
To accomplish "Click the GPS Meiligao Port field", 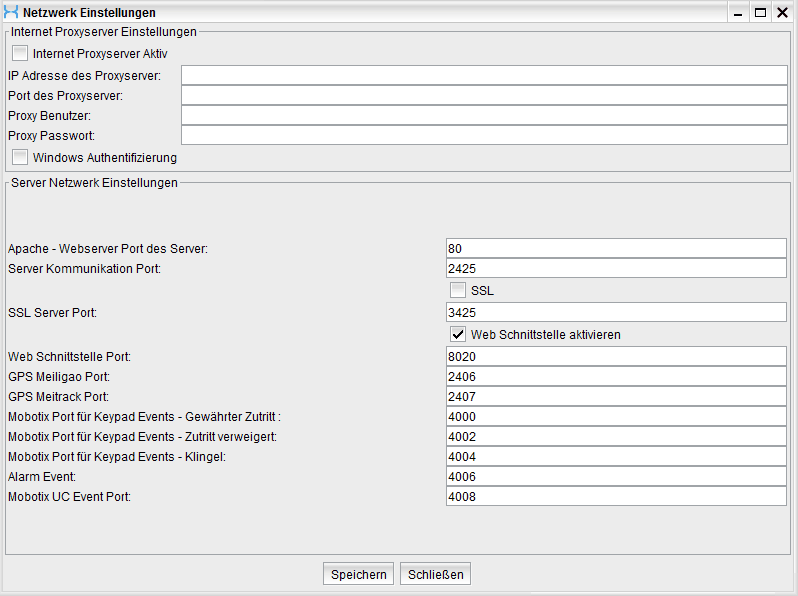I will point(616,377).
